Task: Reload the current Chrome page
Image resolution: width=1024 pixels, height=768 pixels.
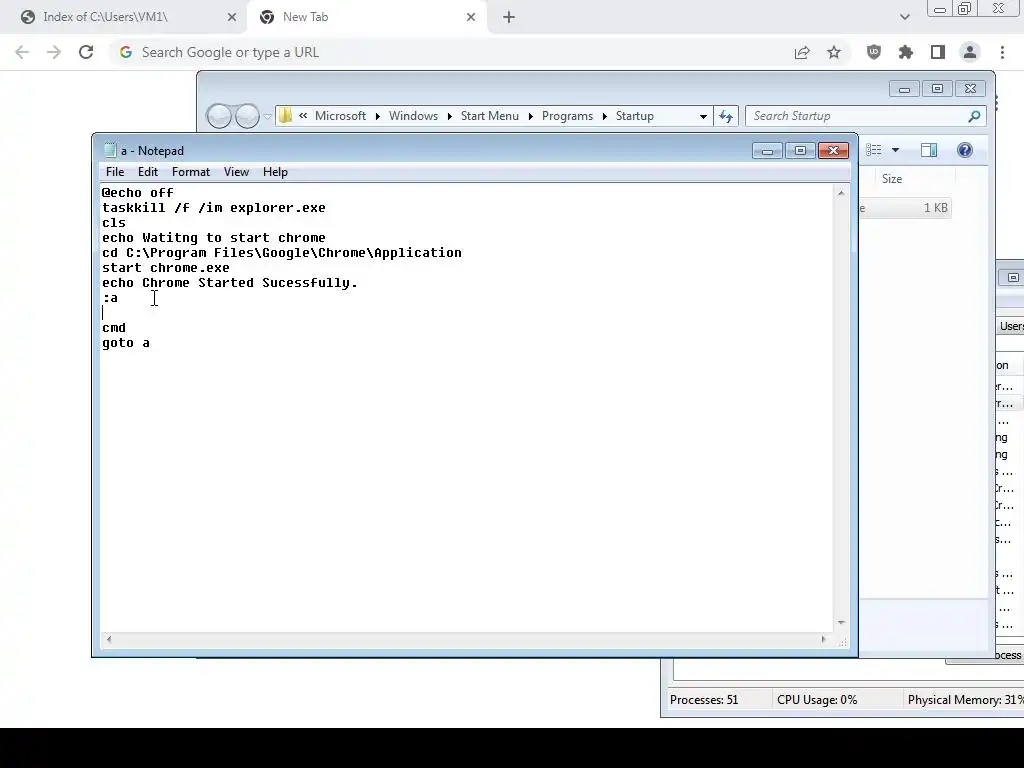Action: coord(86,52)
